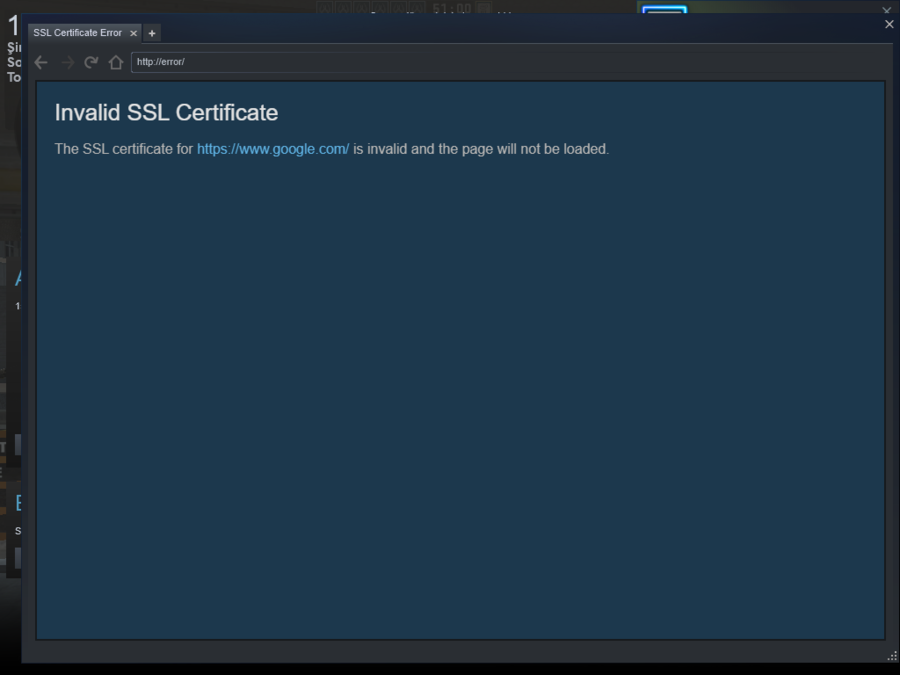This screenshot has height=675, width=900.
Task: Open the https://www.google.com/ link
Action: coord(273,149)
